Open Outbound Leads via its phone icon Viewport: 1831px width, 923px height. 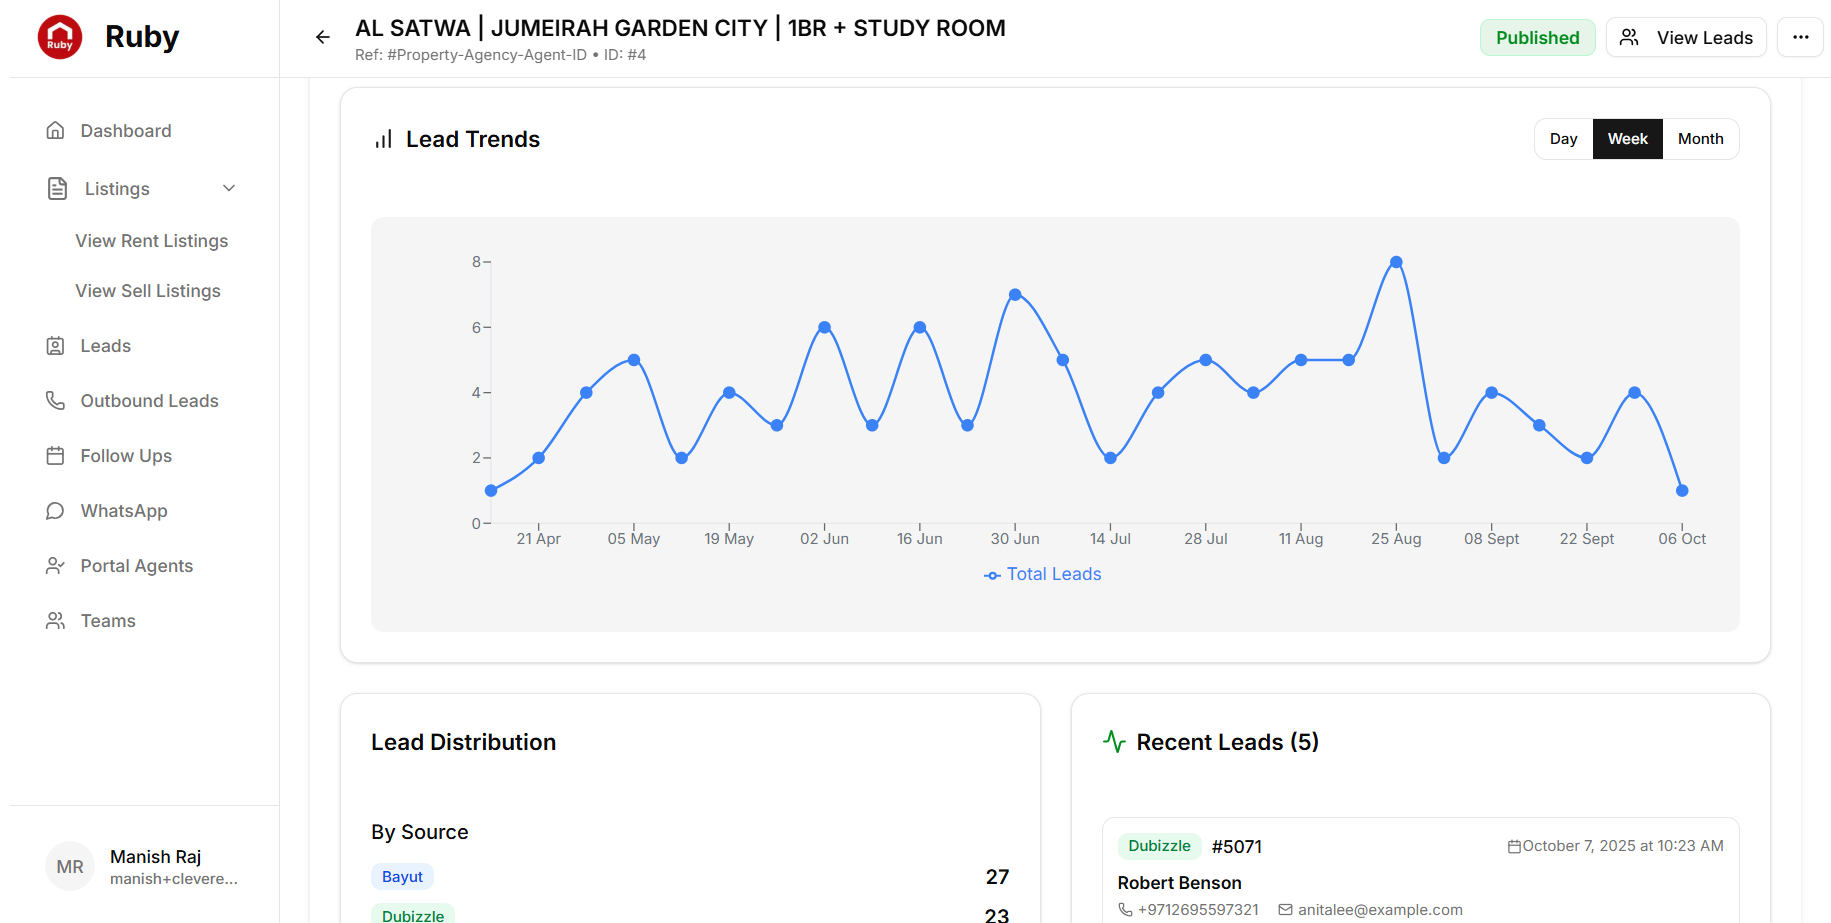coord(56,400)
